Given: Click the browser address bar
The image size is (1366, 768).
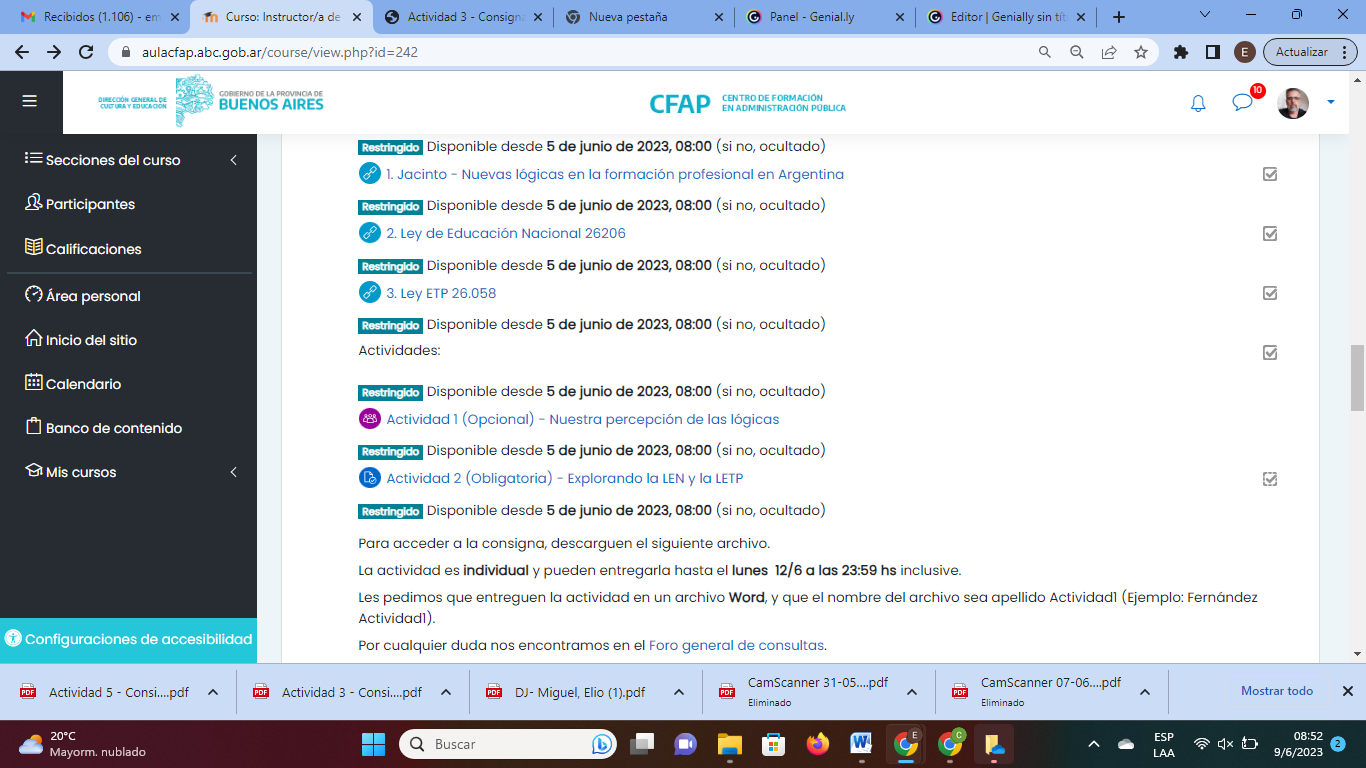Looking at the screenshot, I should [580, 52].
